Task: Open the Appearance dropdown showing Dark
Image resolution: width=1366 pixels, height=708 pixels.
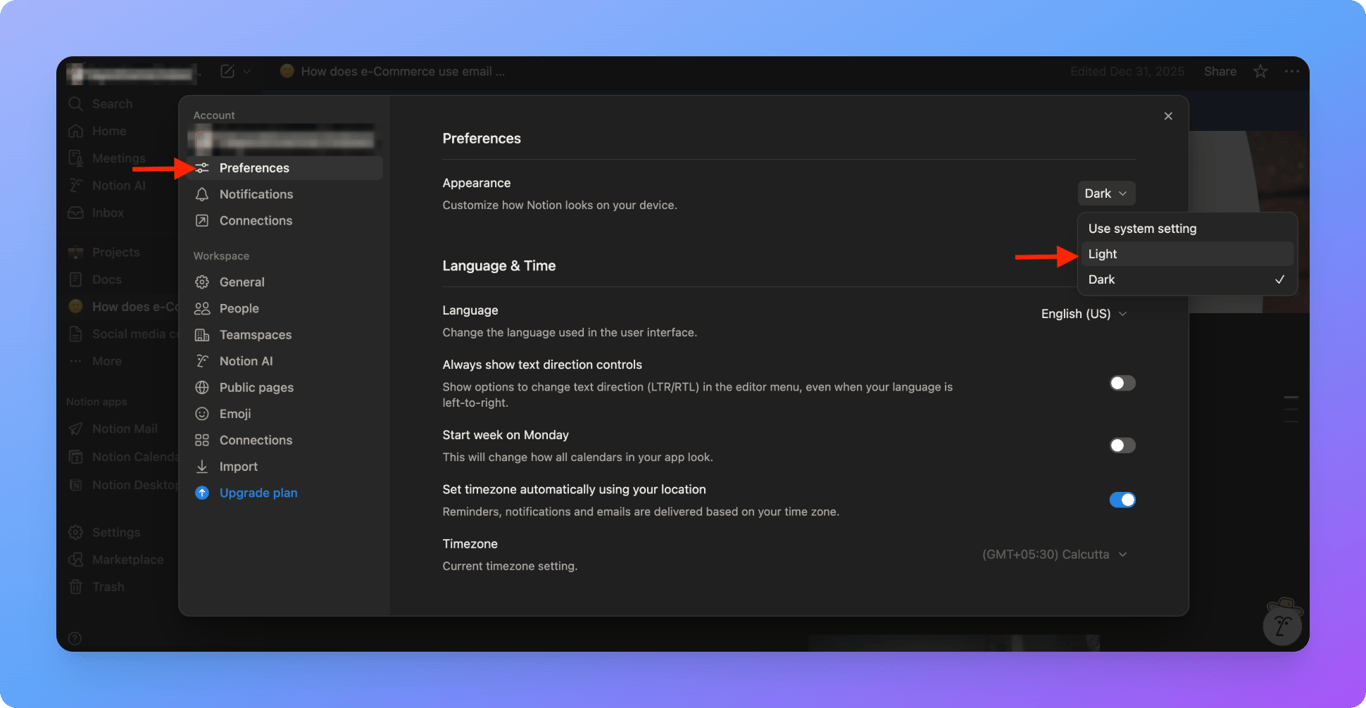Action: [x=1106, y=192]
